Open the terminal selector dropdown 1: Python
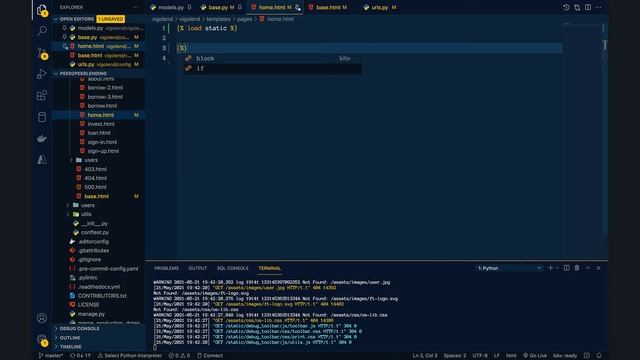 (x=509, y=268)
